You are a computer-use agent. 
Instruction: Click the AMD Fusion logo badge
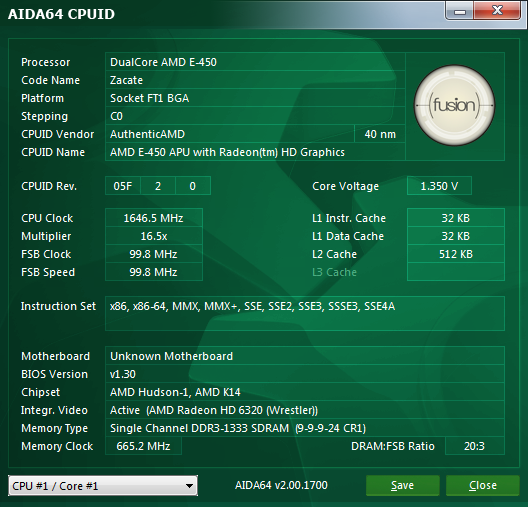point(454,105)
